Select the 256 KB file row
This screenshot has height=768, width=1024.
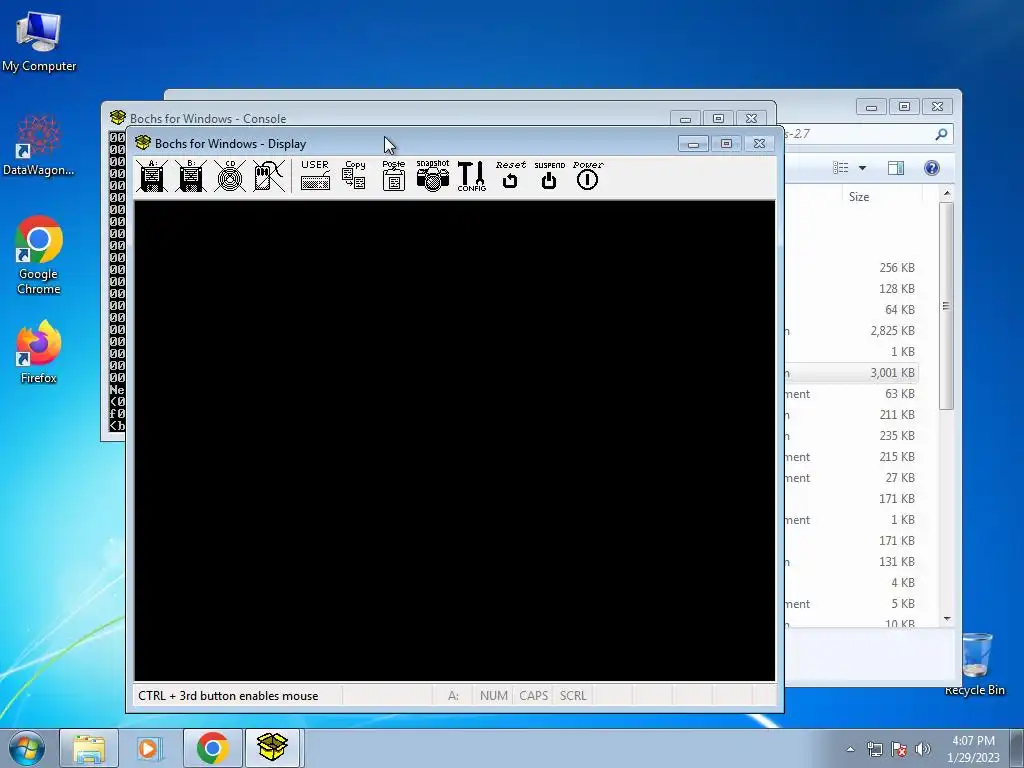pos(852,268)
